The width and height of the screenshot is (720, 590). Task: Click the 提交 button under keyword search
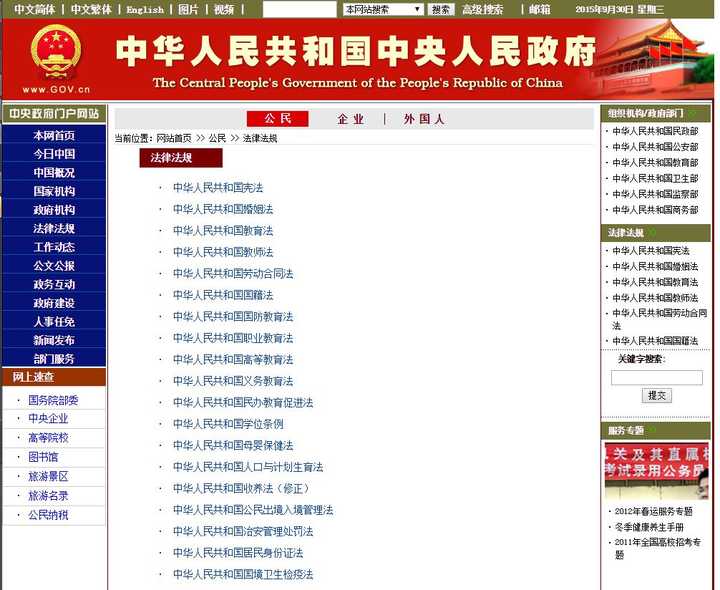(657, 396)
